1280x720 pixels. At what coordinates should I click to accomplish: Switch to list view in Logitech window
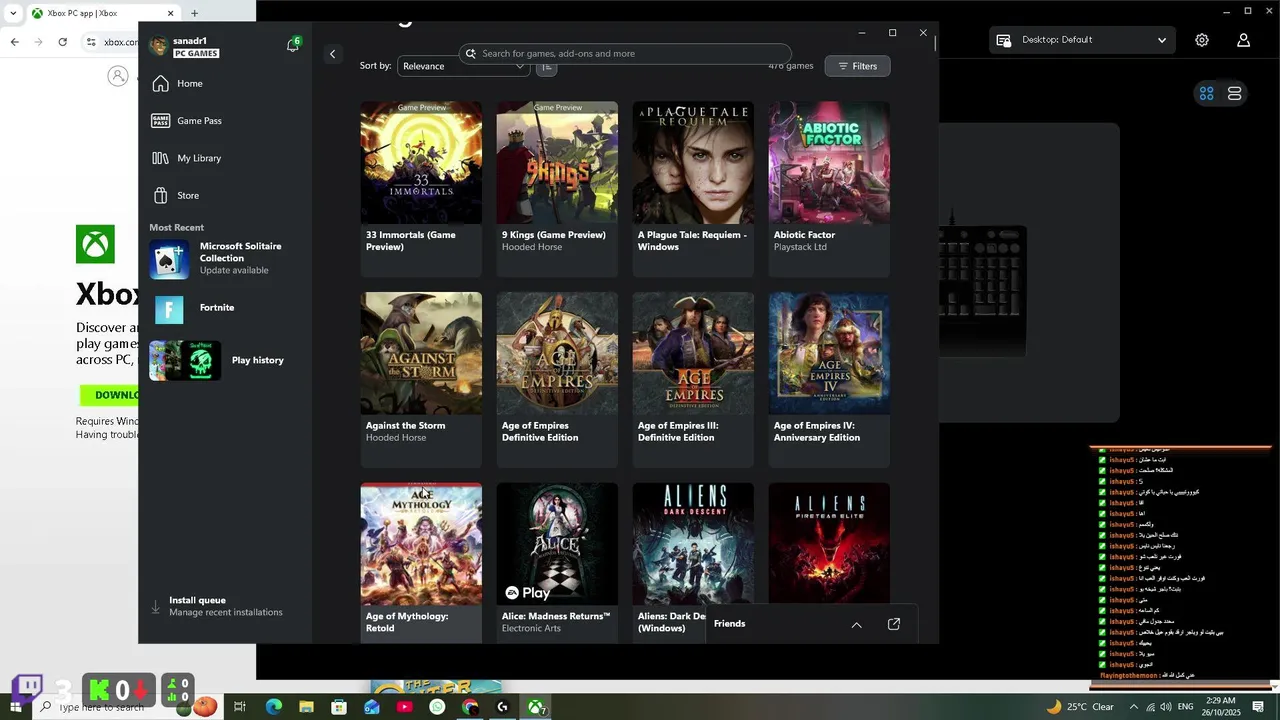[1234, 93]
